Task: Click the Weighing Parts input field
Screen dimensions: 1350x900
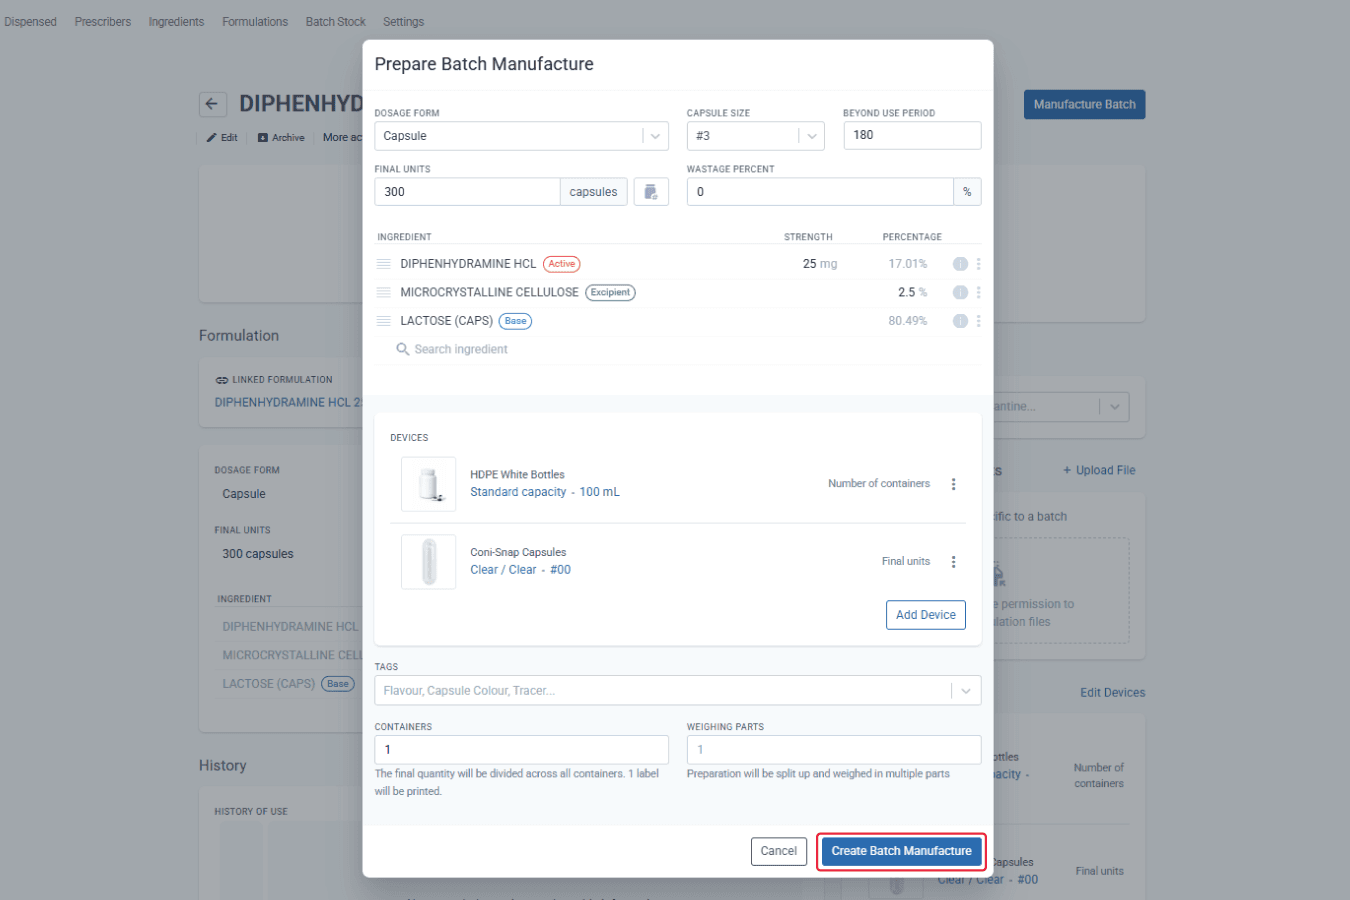Action: [834, 750]
